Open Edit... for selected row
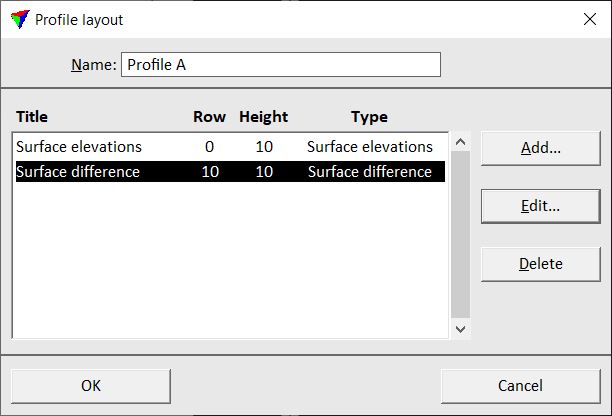This screenshot has width=612, height=416. coord(541,206)
